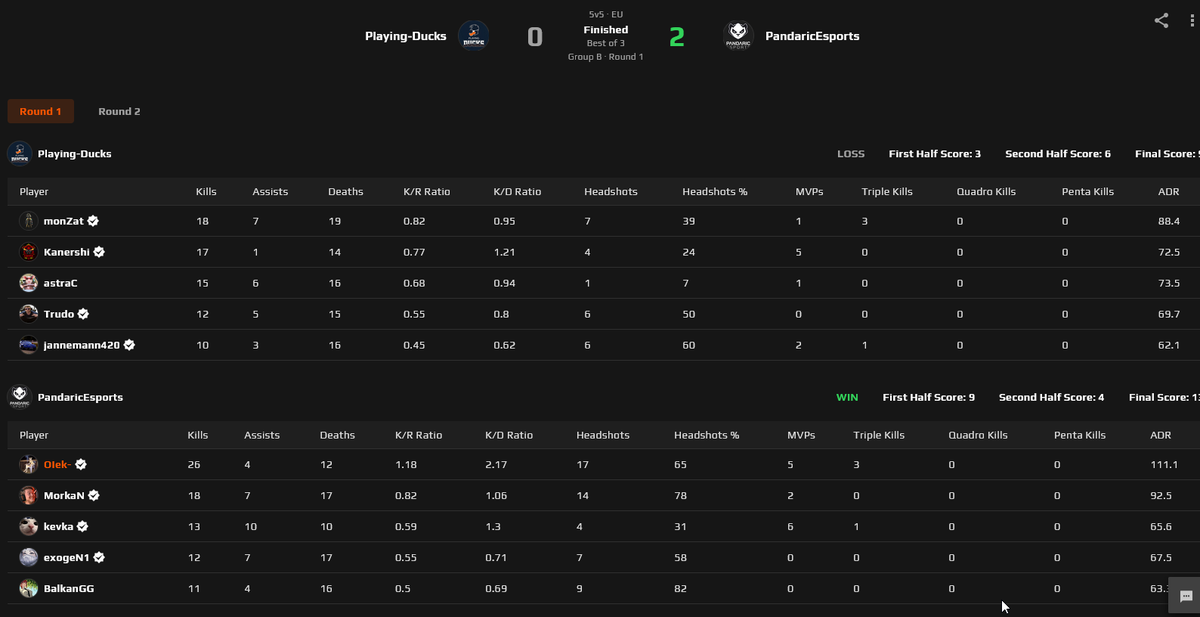Click kevka's avatar
The image size is (1200, 617).
point(28,527)
